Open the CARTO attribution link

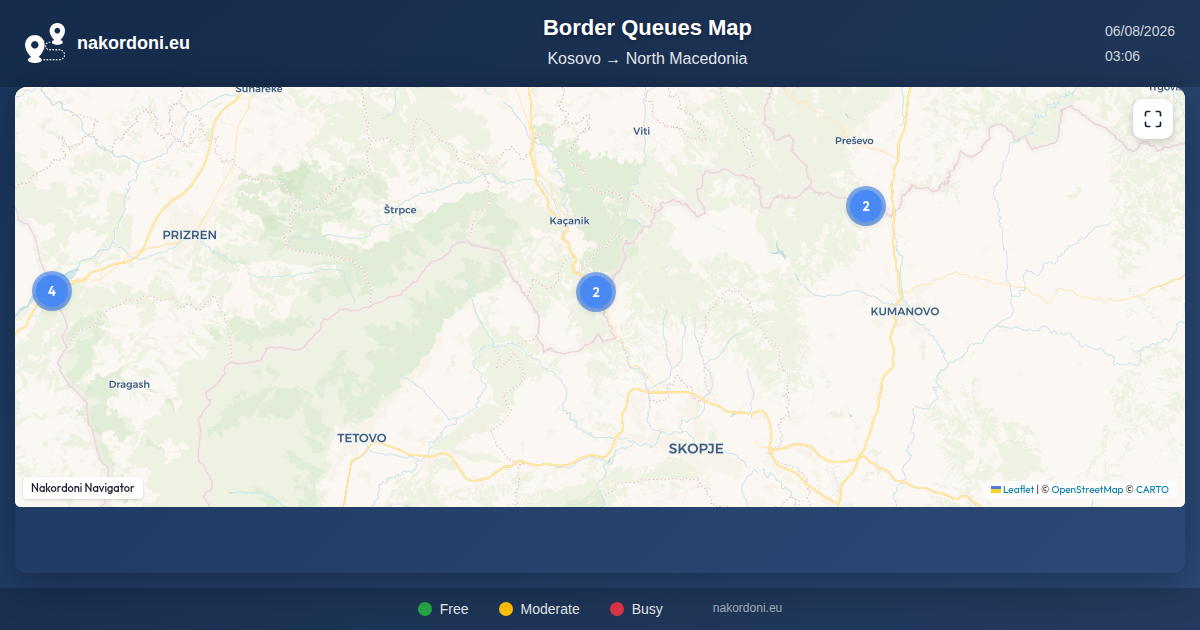[1152, 490]
